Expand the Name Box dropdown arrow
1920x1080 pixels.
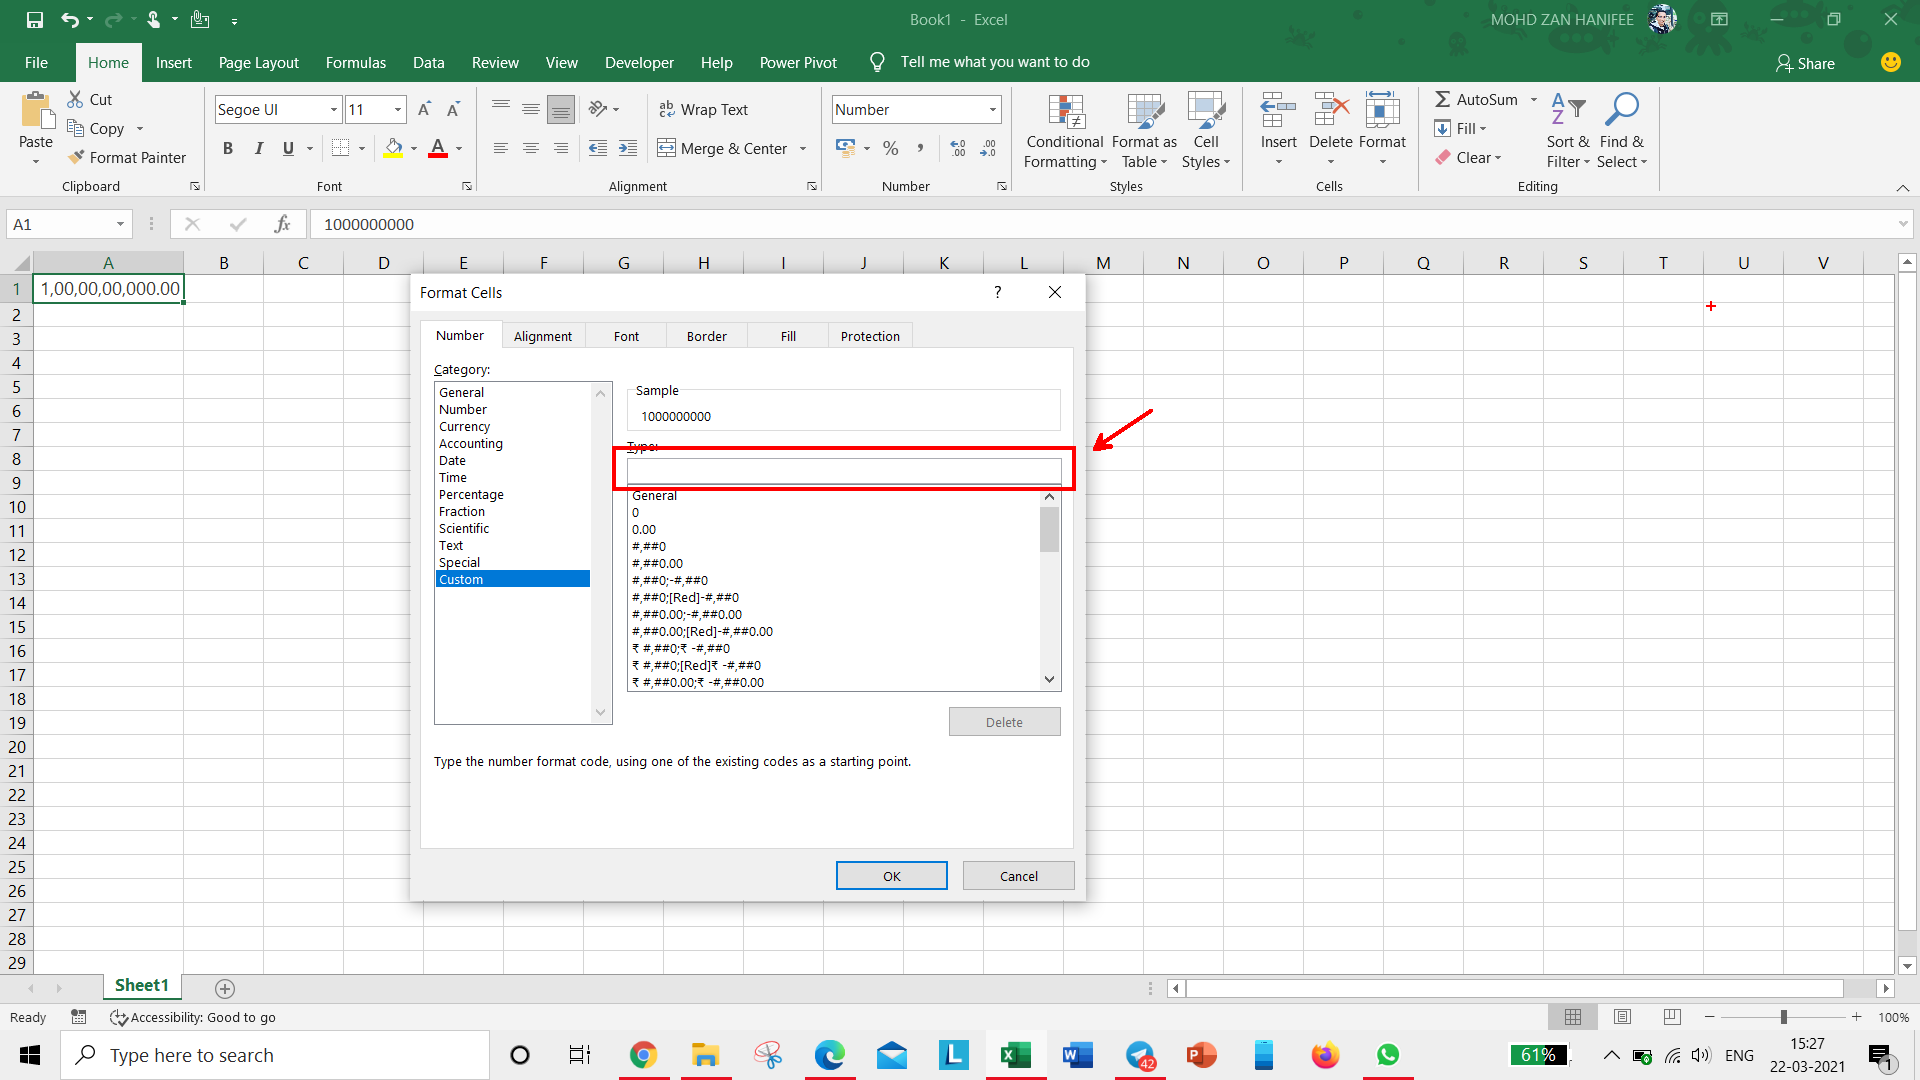120,224
